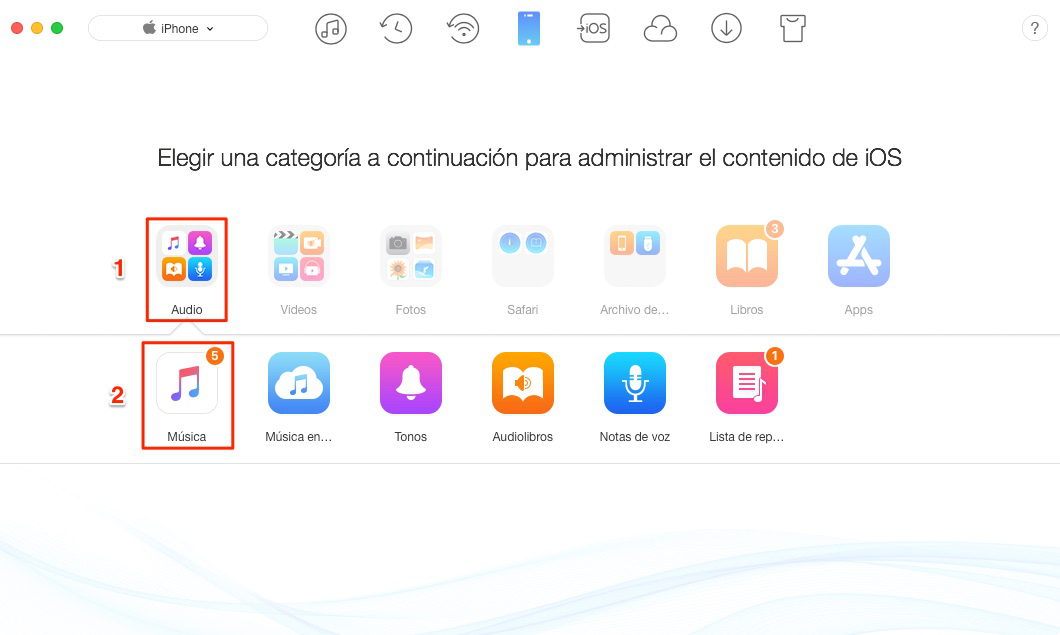
Task: Select the Archivo de... category
Action: [635, 256]
